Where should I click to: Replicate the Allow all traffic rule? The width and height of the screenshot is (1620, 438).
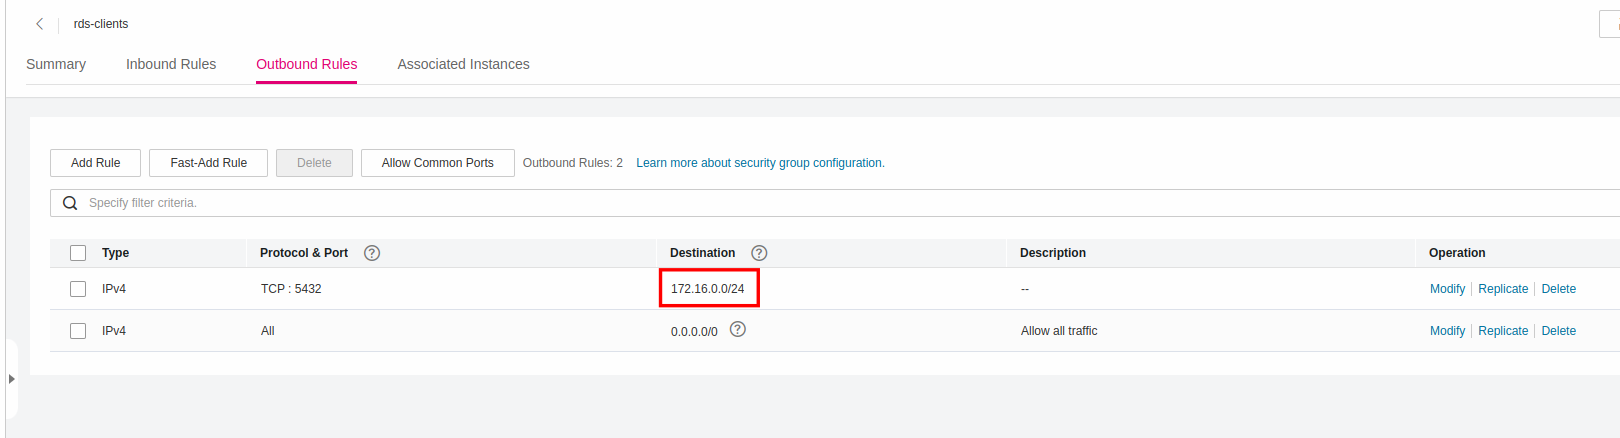point(1503,331)
